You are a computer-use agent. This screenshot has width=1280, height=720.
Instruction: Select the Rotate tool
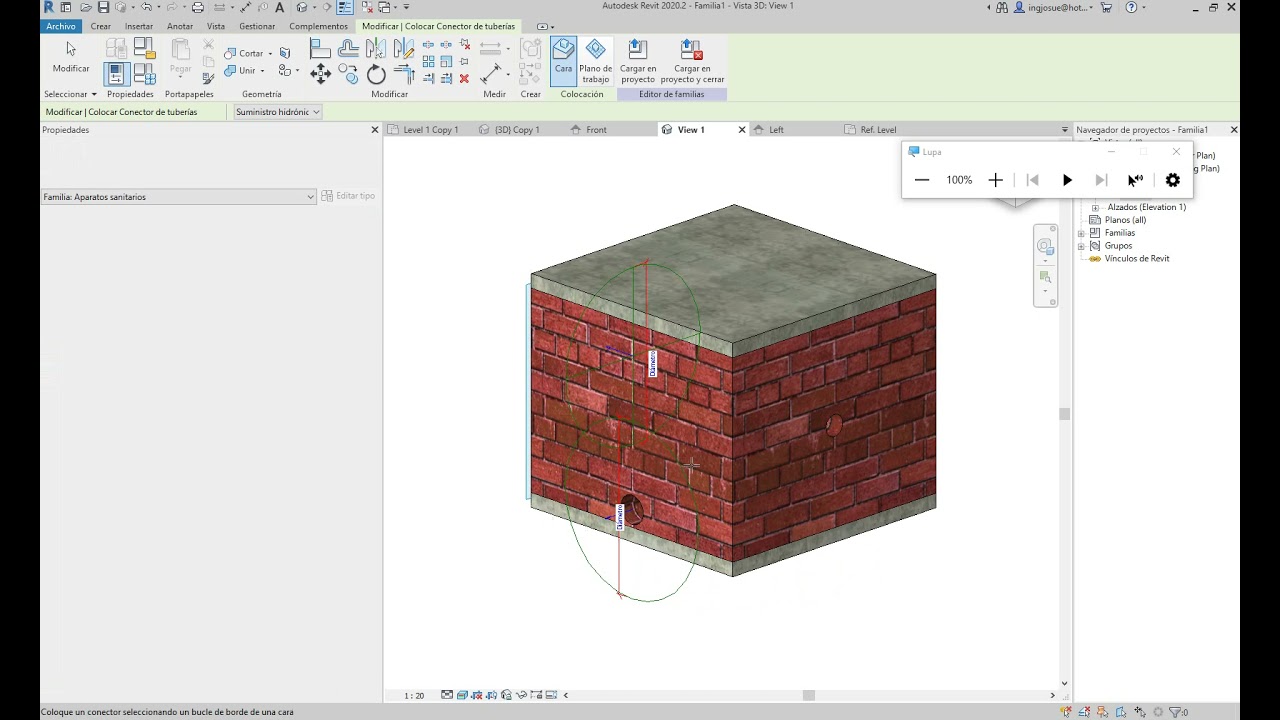pyautogui.click(x=376, y=74)
